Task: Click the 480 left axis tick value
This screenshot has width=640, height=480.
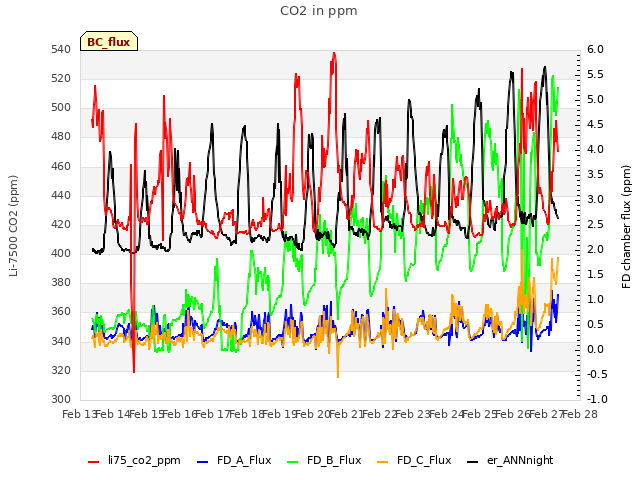Action: pos(61,137)
